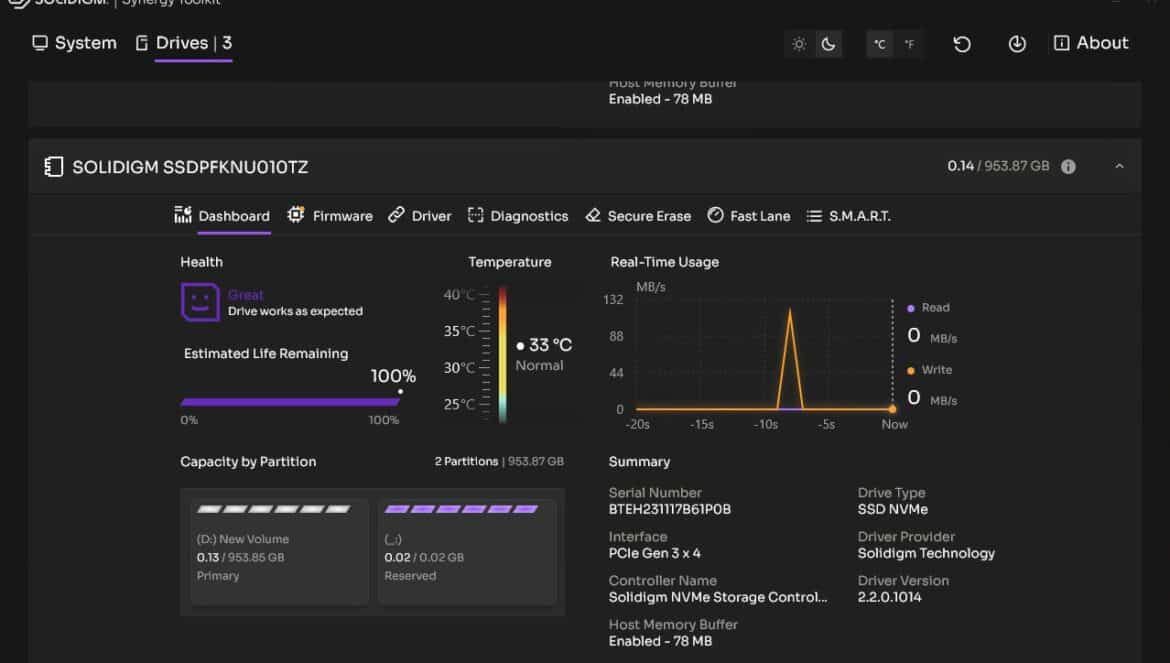Click the Read legend purple dot
Screen dimensions: 1170x663
[x=910, y=308]
